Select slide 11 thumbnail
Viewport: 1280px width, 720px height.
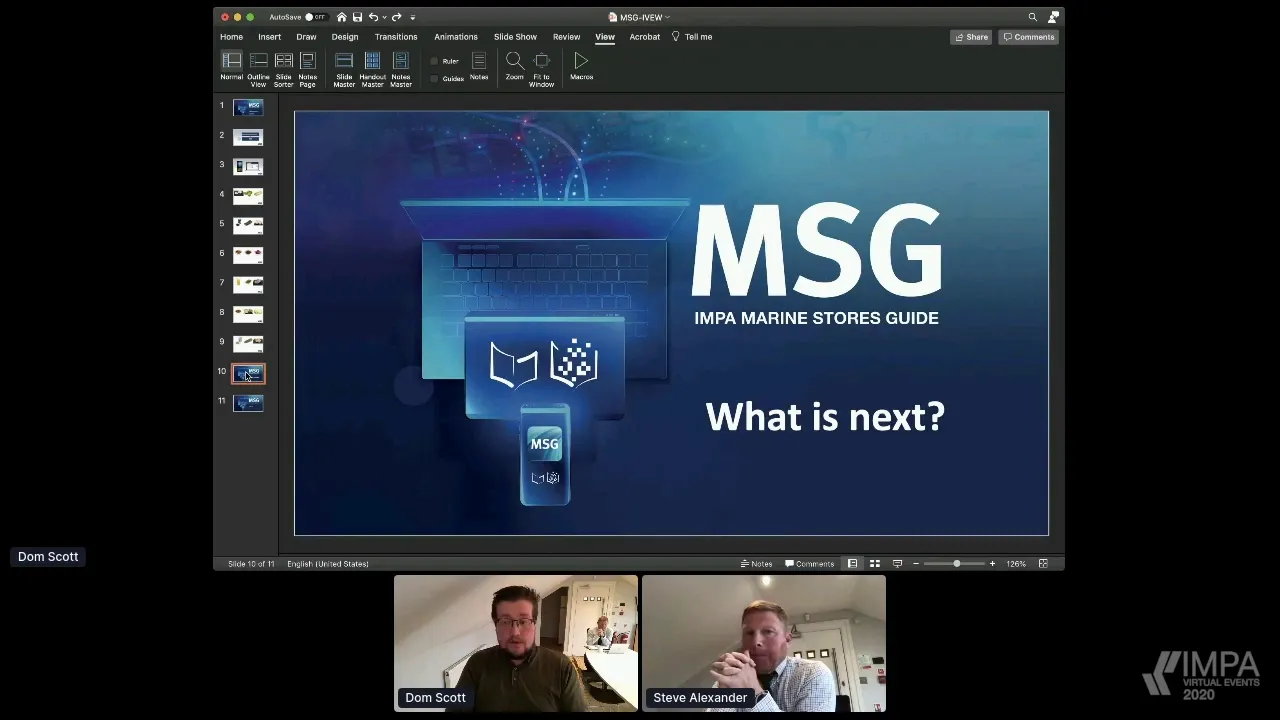point(248,402)
